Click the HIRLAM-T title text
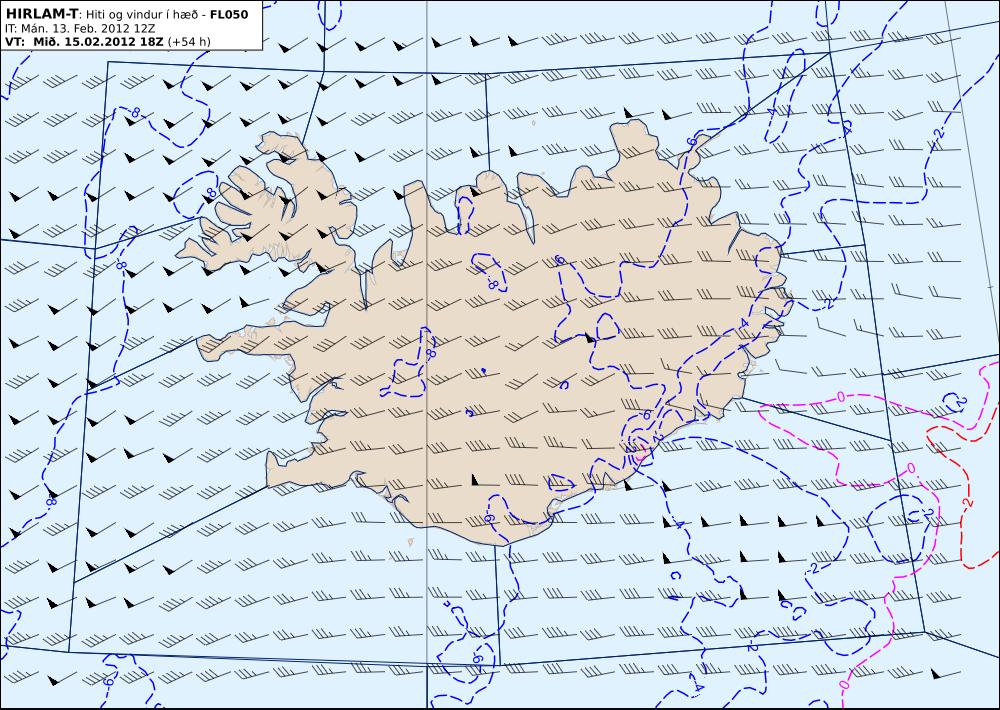Image resolution: width=1000 pixels, height=710 pixels. (41, 14)
